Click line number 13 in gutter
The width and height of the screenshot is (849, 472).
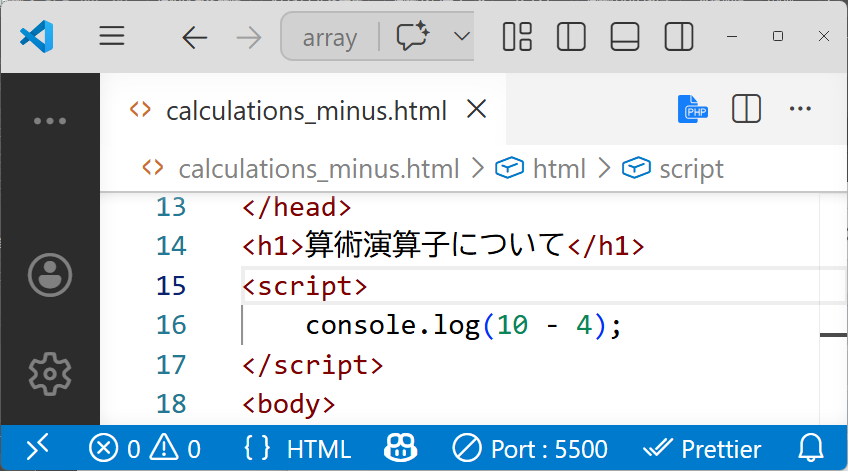[171, 207]
